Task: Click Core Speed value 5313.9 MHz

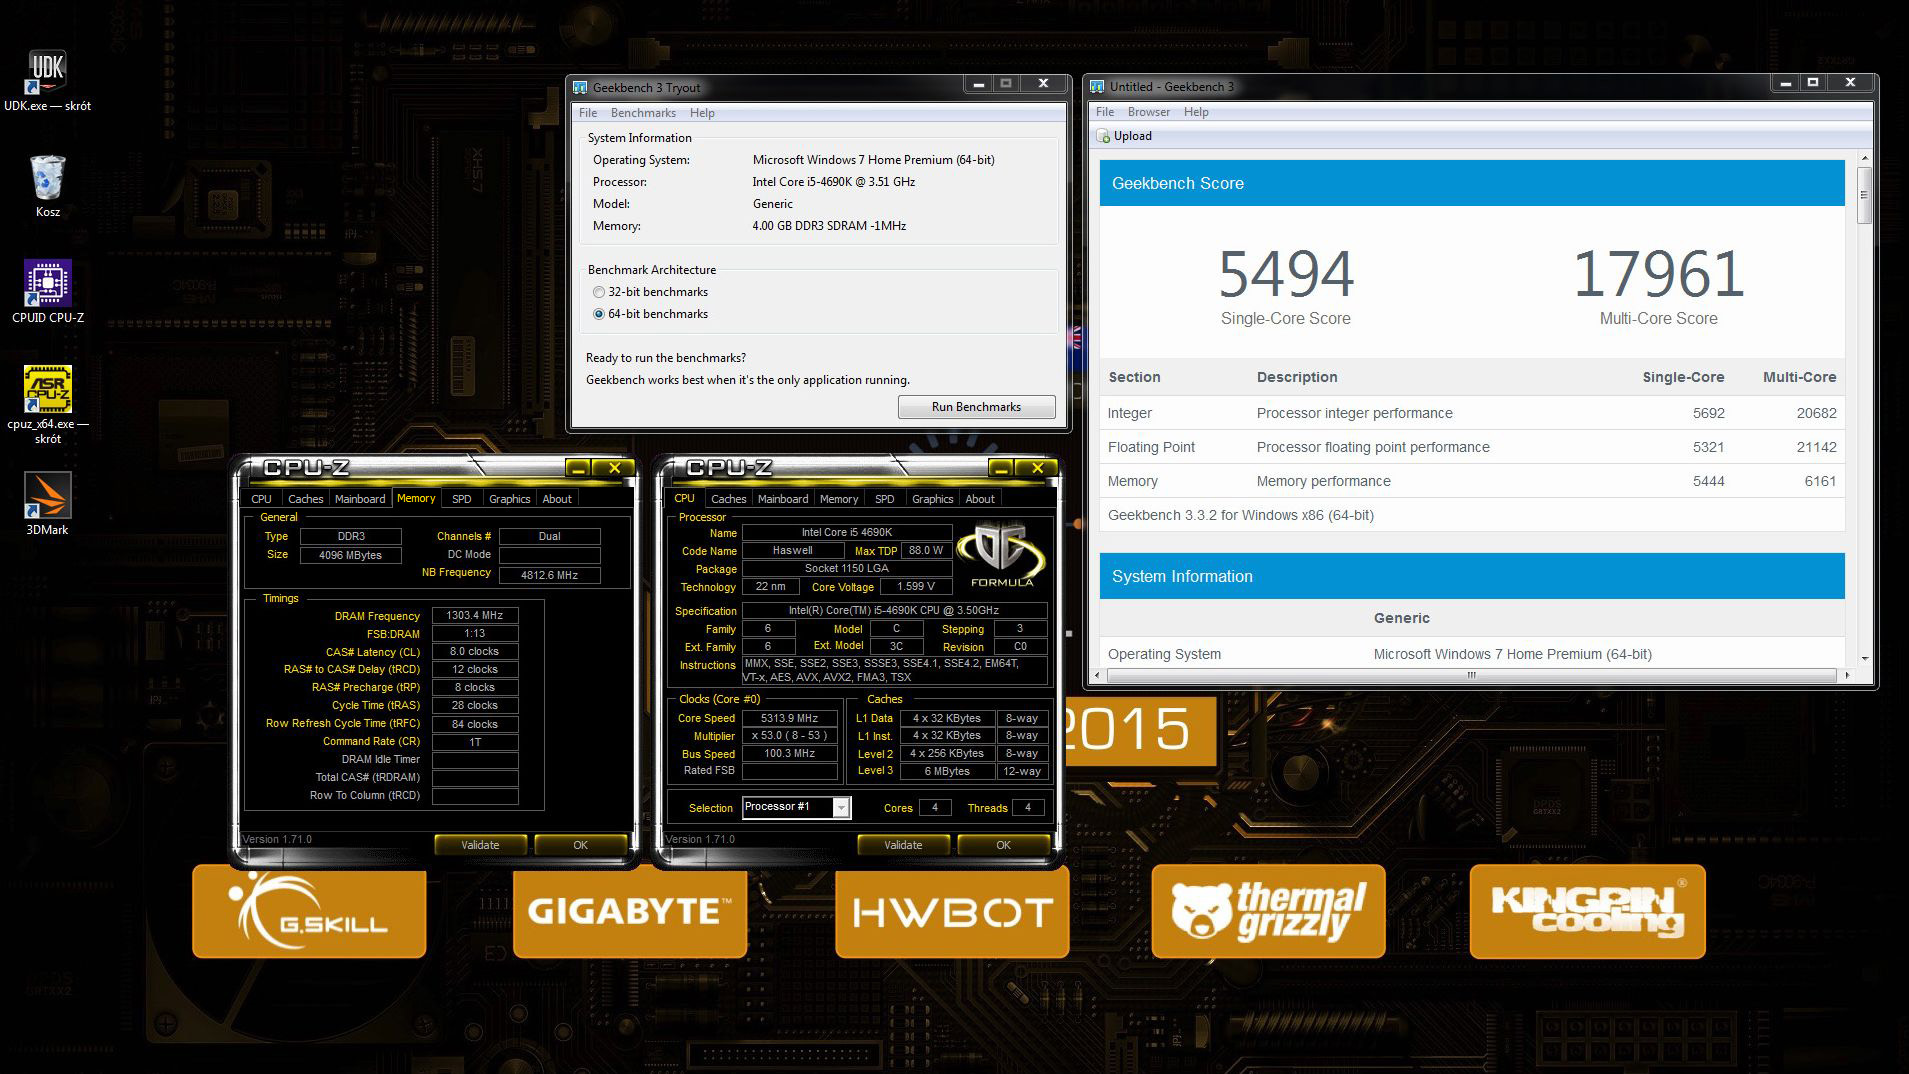Action: pyautogui.click(x=789, y=718)
